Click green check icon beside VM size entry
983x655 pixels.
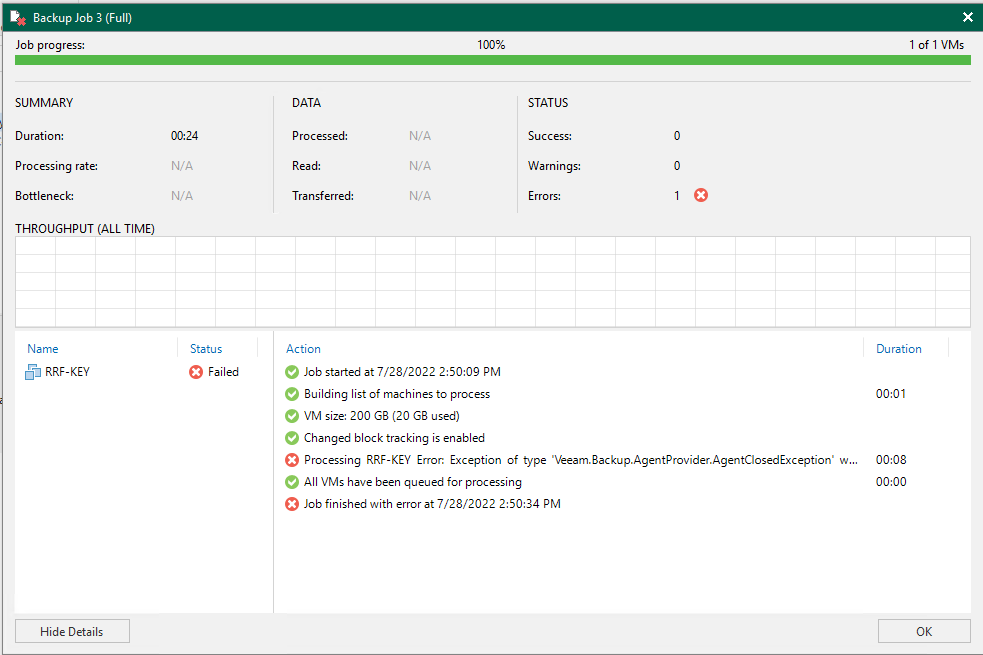pos(292,416)
